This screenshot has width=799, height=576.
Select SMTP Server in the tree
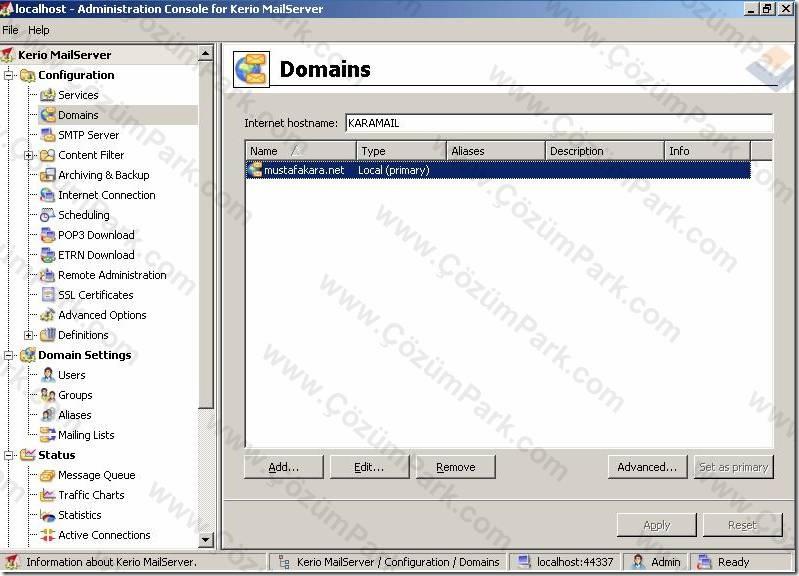coord(89,135)
